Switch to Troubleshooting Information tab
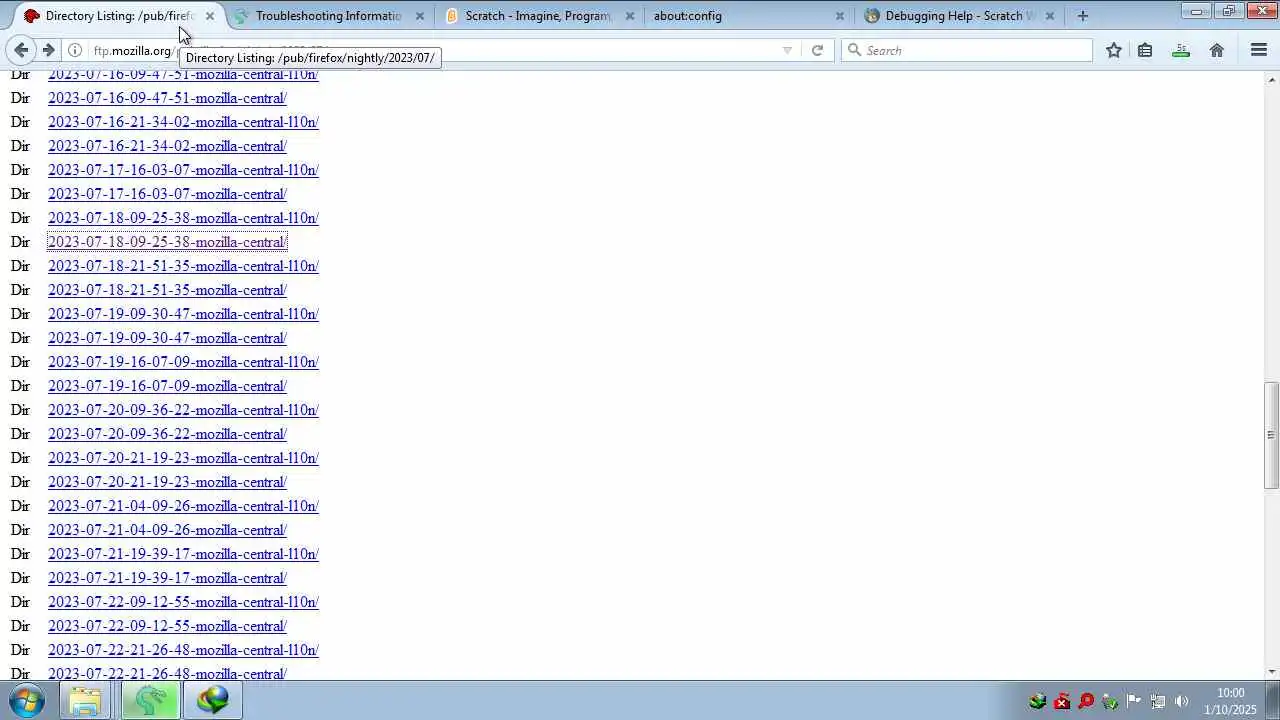The height and width of the screenshot is (720, 1280). (x=328, y=16)
